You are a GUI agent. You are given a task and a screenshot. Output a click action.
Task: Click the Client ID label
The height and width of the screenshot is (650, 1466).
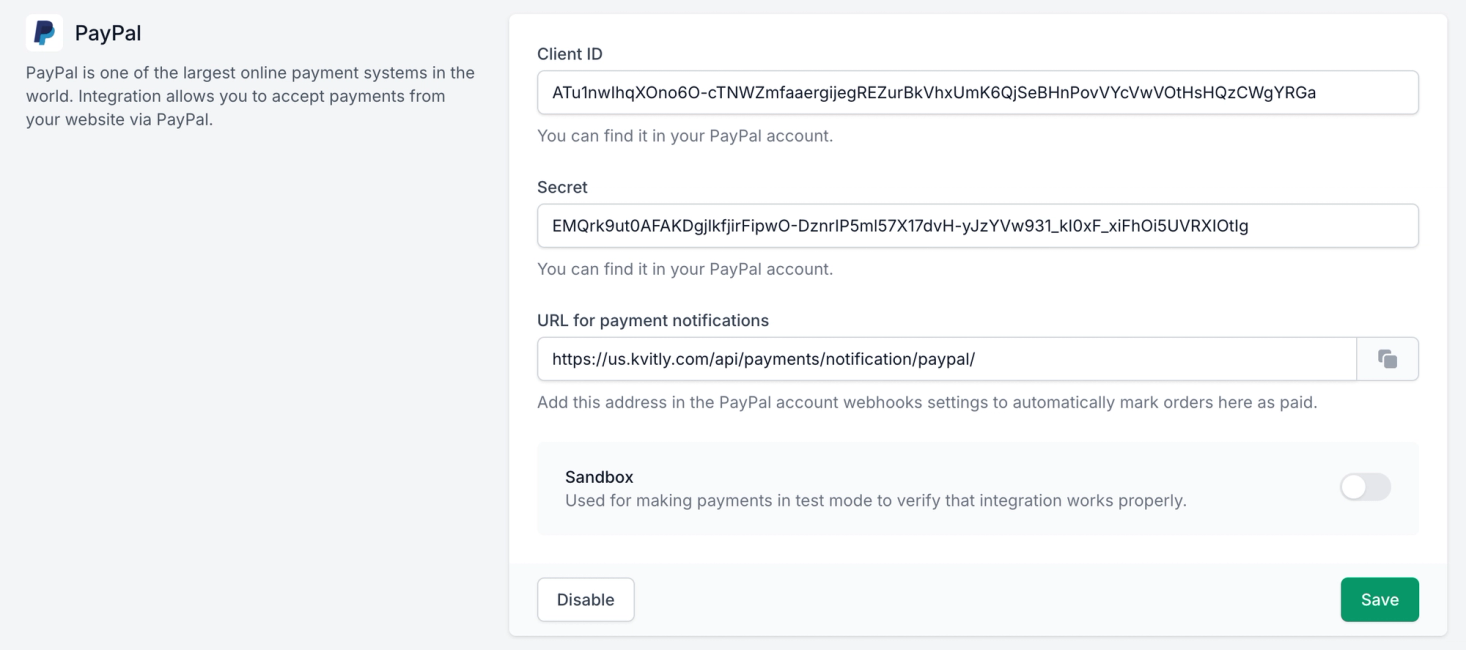pyautogui.click(x=570, y=54)
